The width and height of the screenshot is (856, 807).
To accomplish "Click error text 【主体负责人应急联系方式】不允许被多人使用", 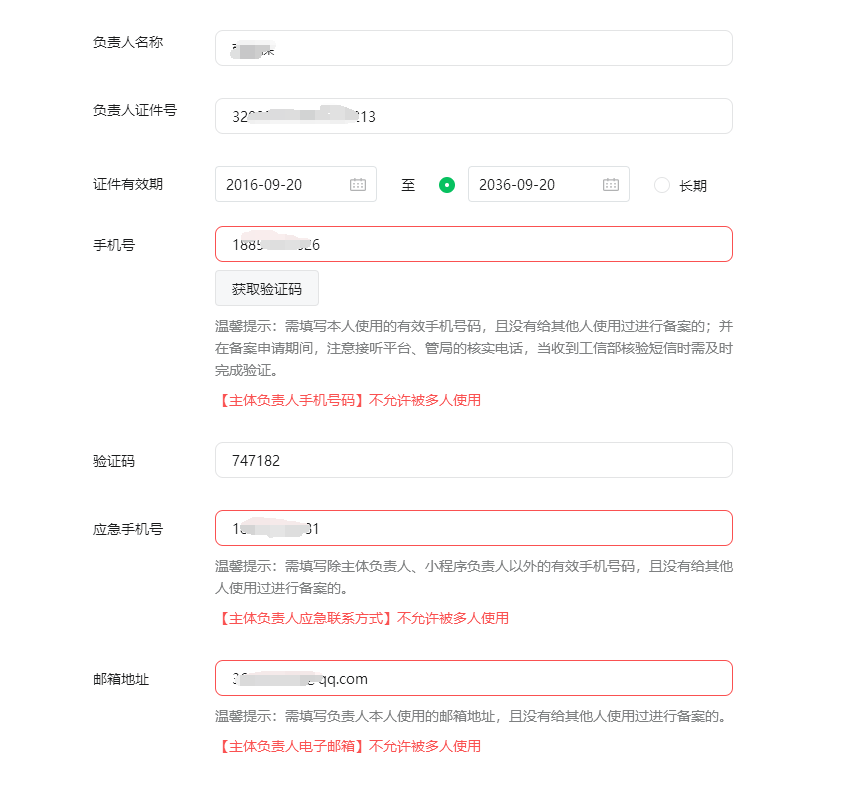I will tap(362, 618).
